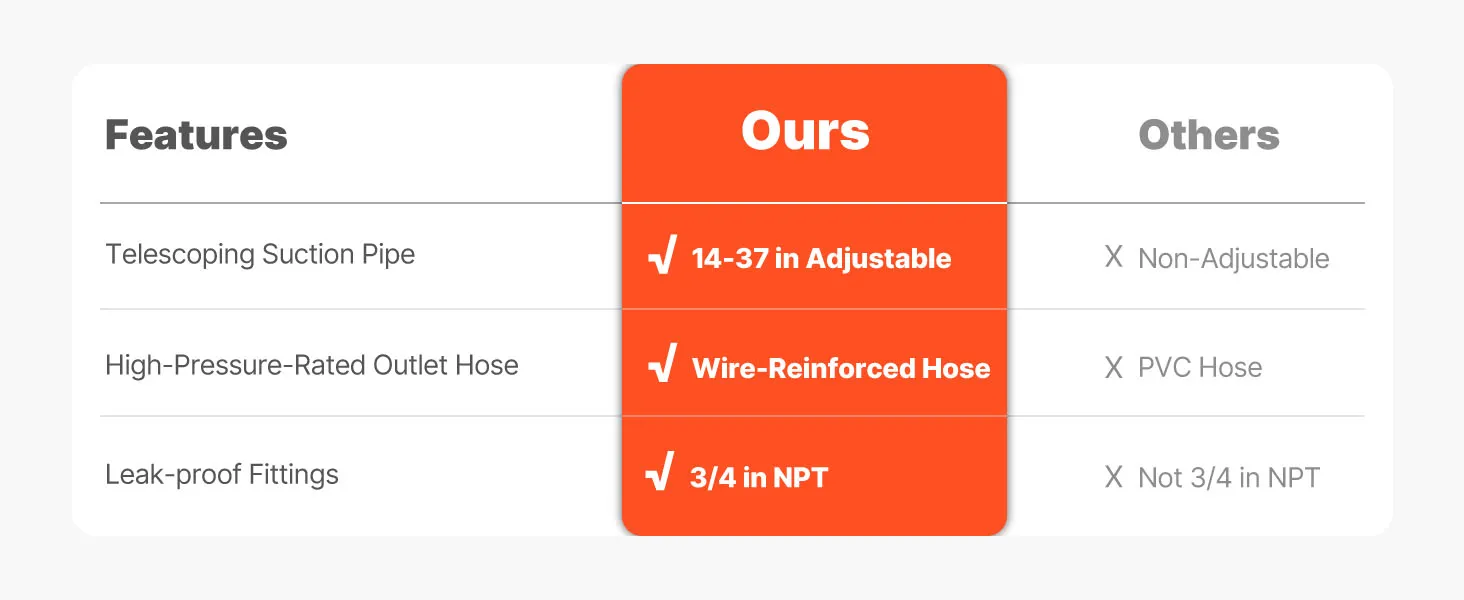Select the Ours column header
1464x600 pixels.
[x=805, y=131]
